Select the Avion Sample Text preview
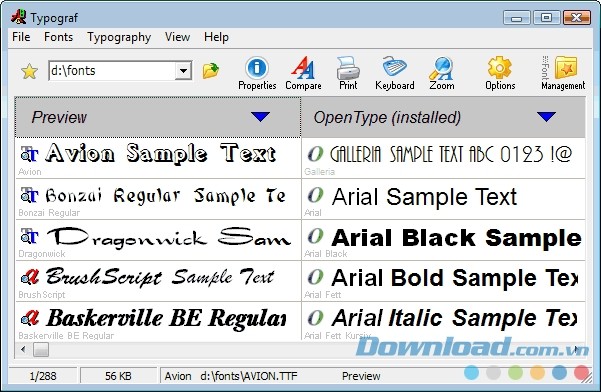Screen dimensions: 601x392 (158, 158)
